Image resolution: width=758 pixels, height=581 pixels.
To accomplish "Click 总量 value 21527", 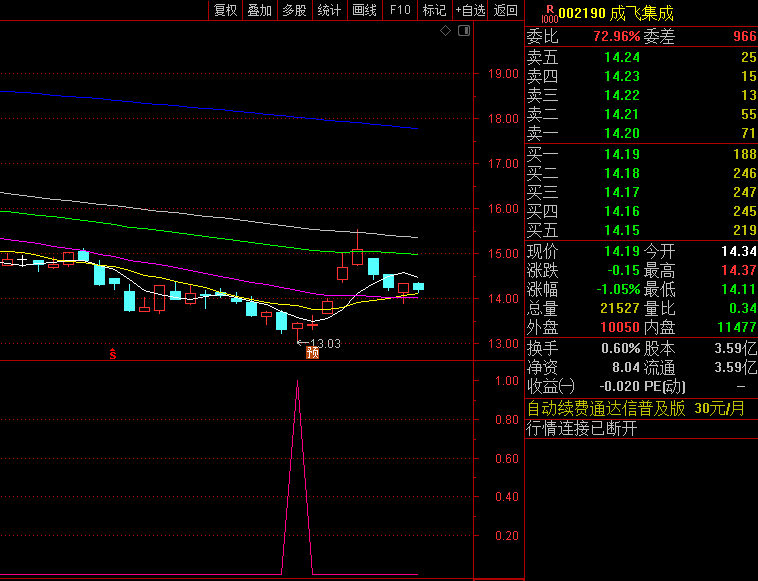I will click(x=620, y=308).
